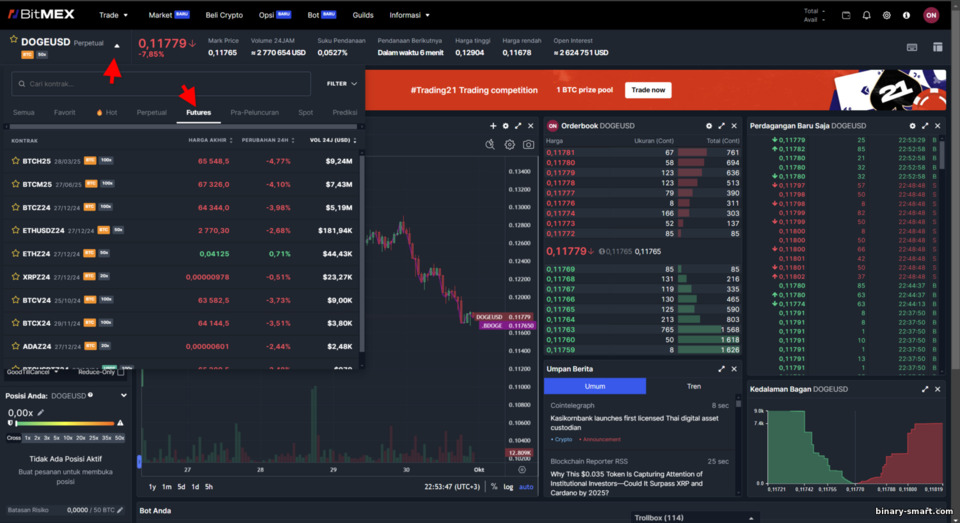Select Cross leverage option
Viewport: 960px width, 523px height.
[x=13, y=438]
